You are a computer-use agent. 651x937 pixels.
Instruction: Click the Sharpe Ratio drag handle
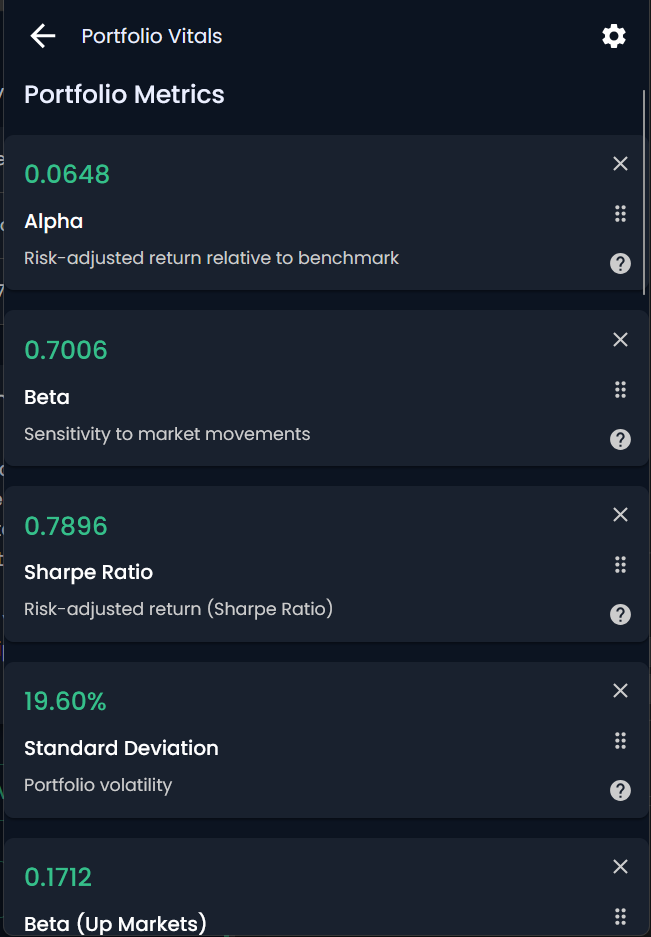[621, 565]
